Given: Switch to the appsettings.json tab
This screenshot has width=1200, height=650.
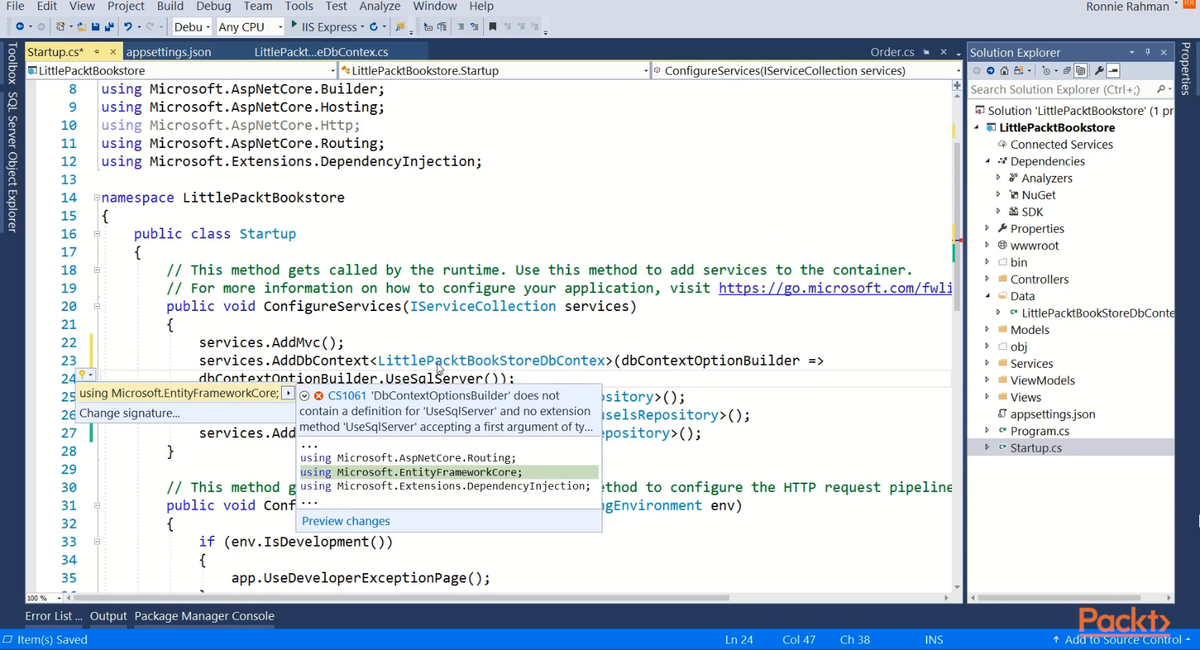Looking at the screenshot, I should pos(169,52).
